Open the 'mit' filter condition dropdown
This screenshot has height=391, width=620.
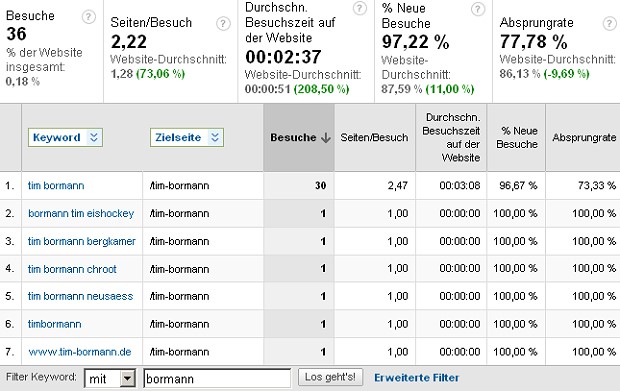tap(110, 379)
